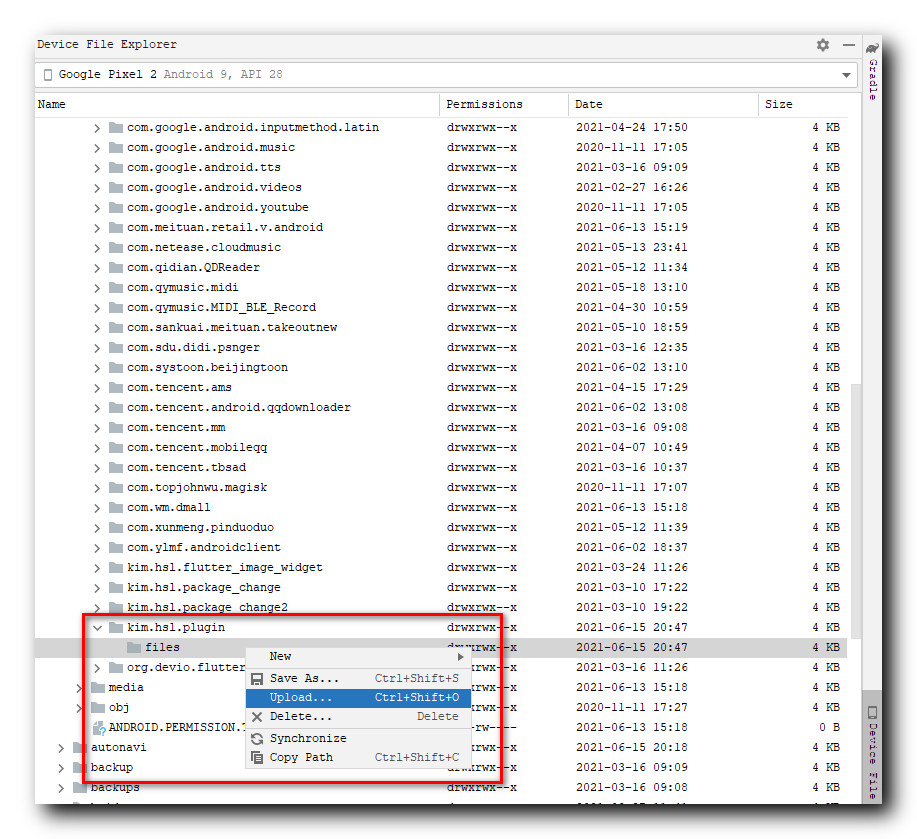Image resolution: width=917 pixels, height=839 pixels.
Task: Click the Delete X icon in menu
Action: (x=257, y=716)
